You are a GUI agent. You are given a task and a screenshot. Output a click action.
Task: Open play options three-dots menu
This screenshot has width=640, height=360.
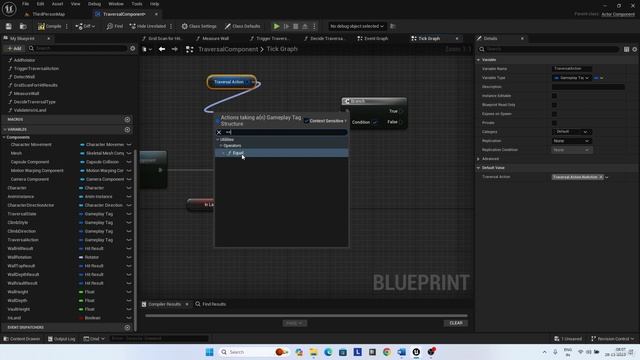[x=314, y=26]
